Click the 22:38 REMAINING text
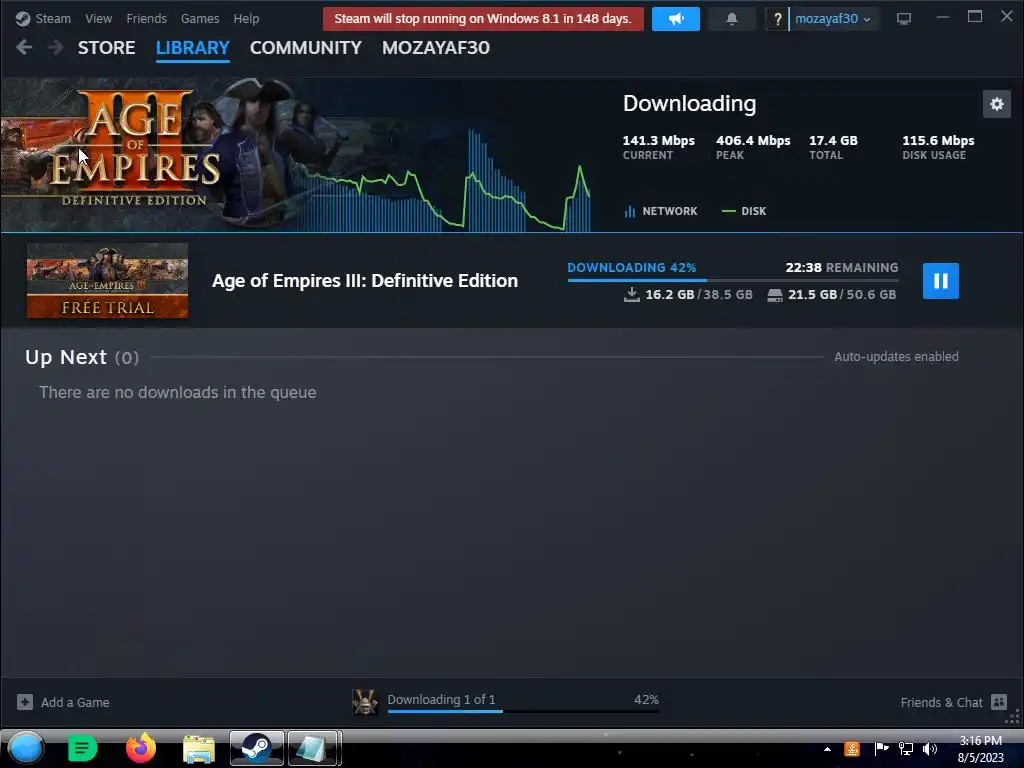Viewport: 1024px width, 768px height. 842,267
